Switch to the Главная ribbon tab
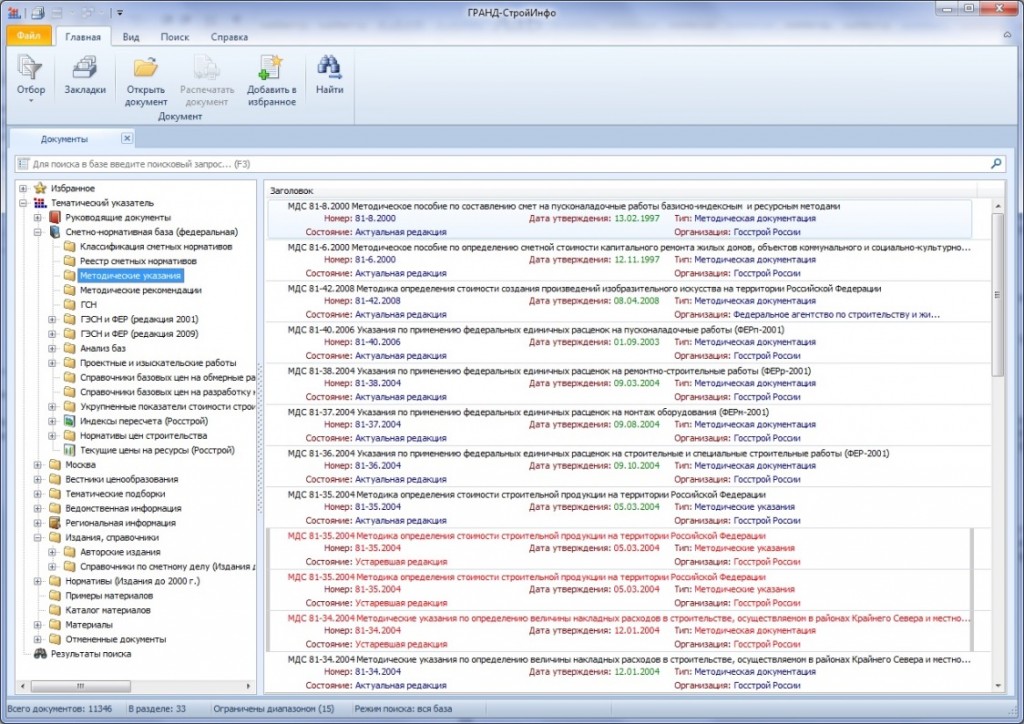This screenshot has height=724, width=1024. tap(83, 37)
